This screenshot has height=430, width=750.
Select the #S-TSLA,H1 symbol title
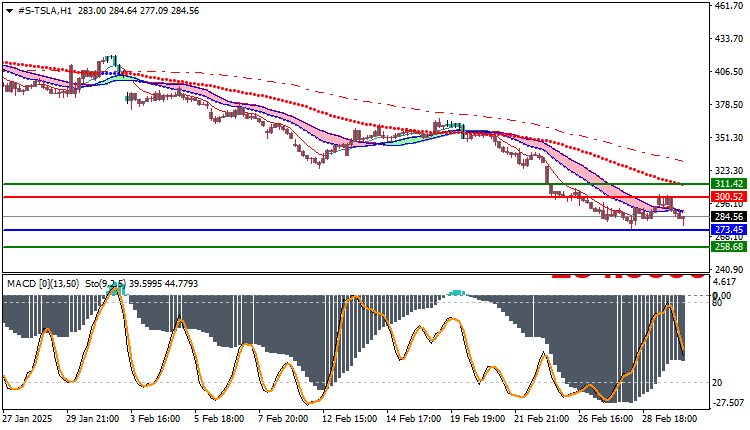pos(45,11)
